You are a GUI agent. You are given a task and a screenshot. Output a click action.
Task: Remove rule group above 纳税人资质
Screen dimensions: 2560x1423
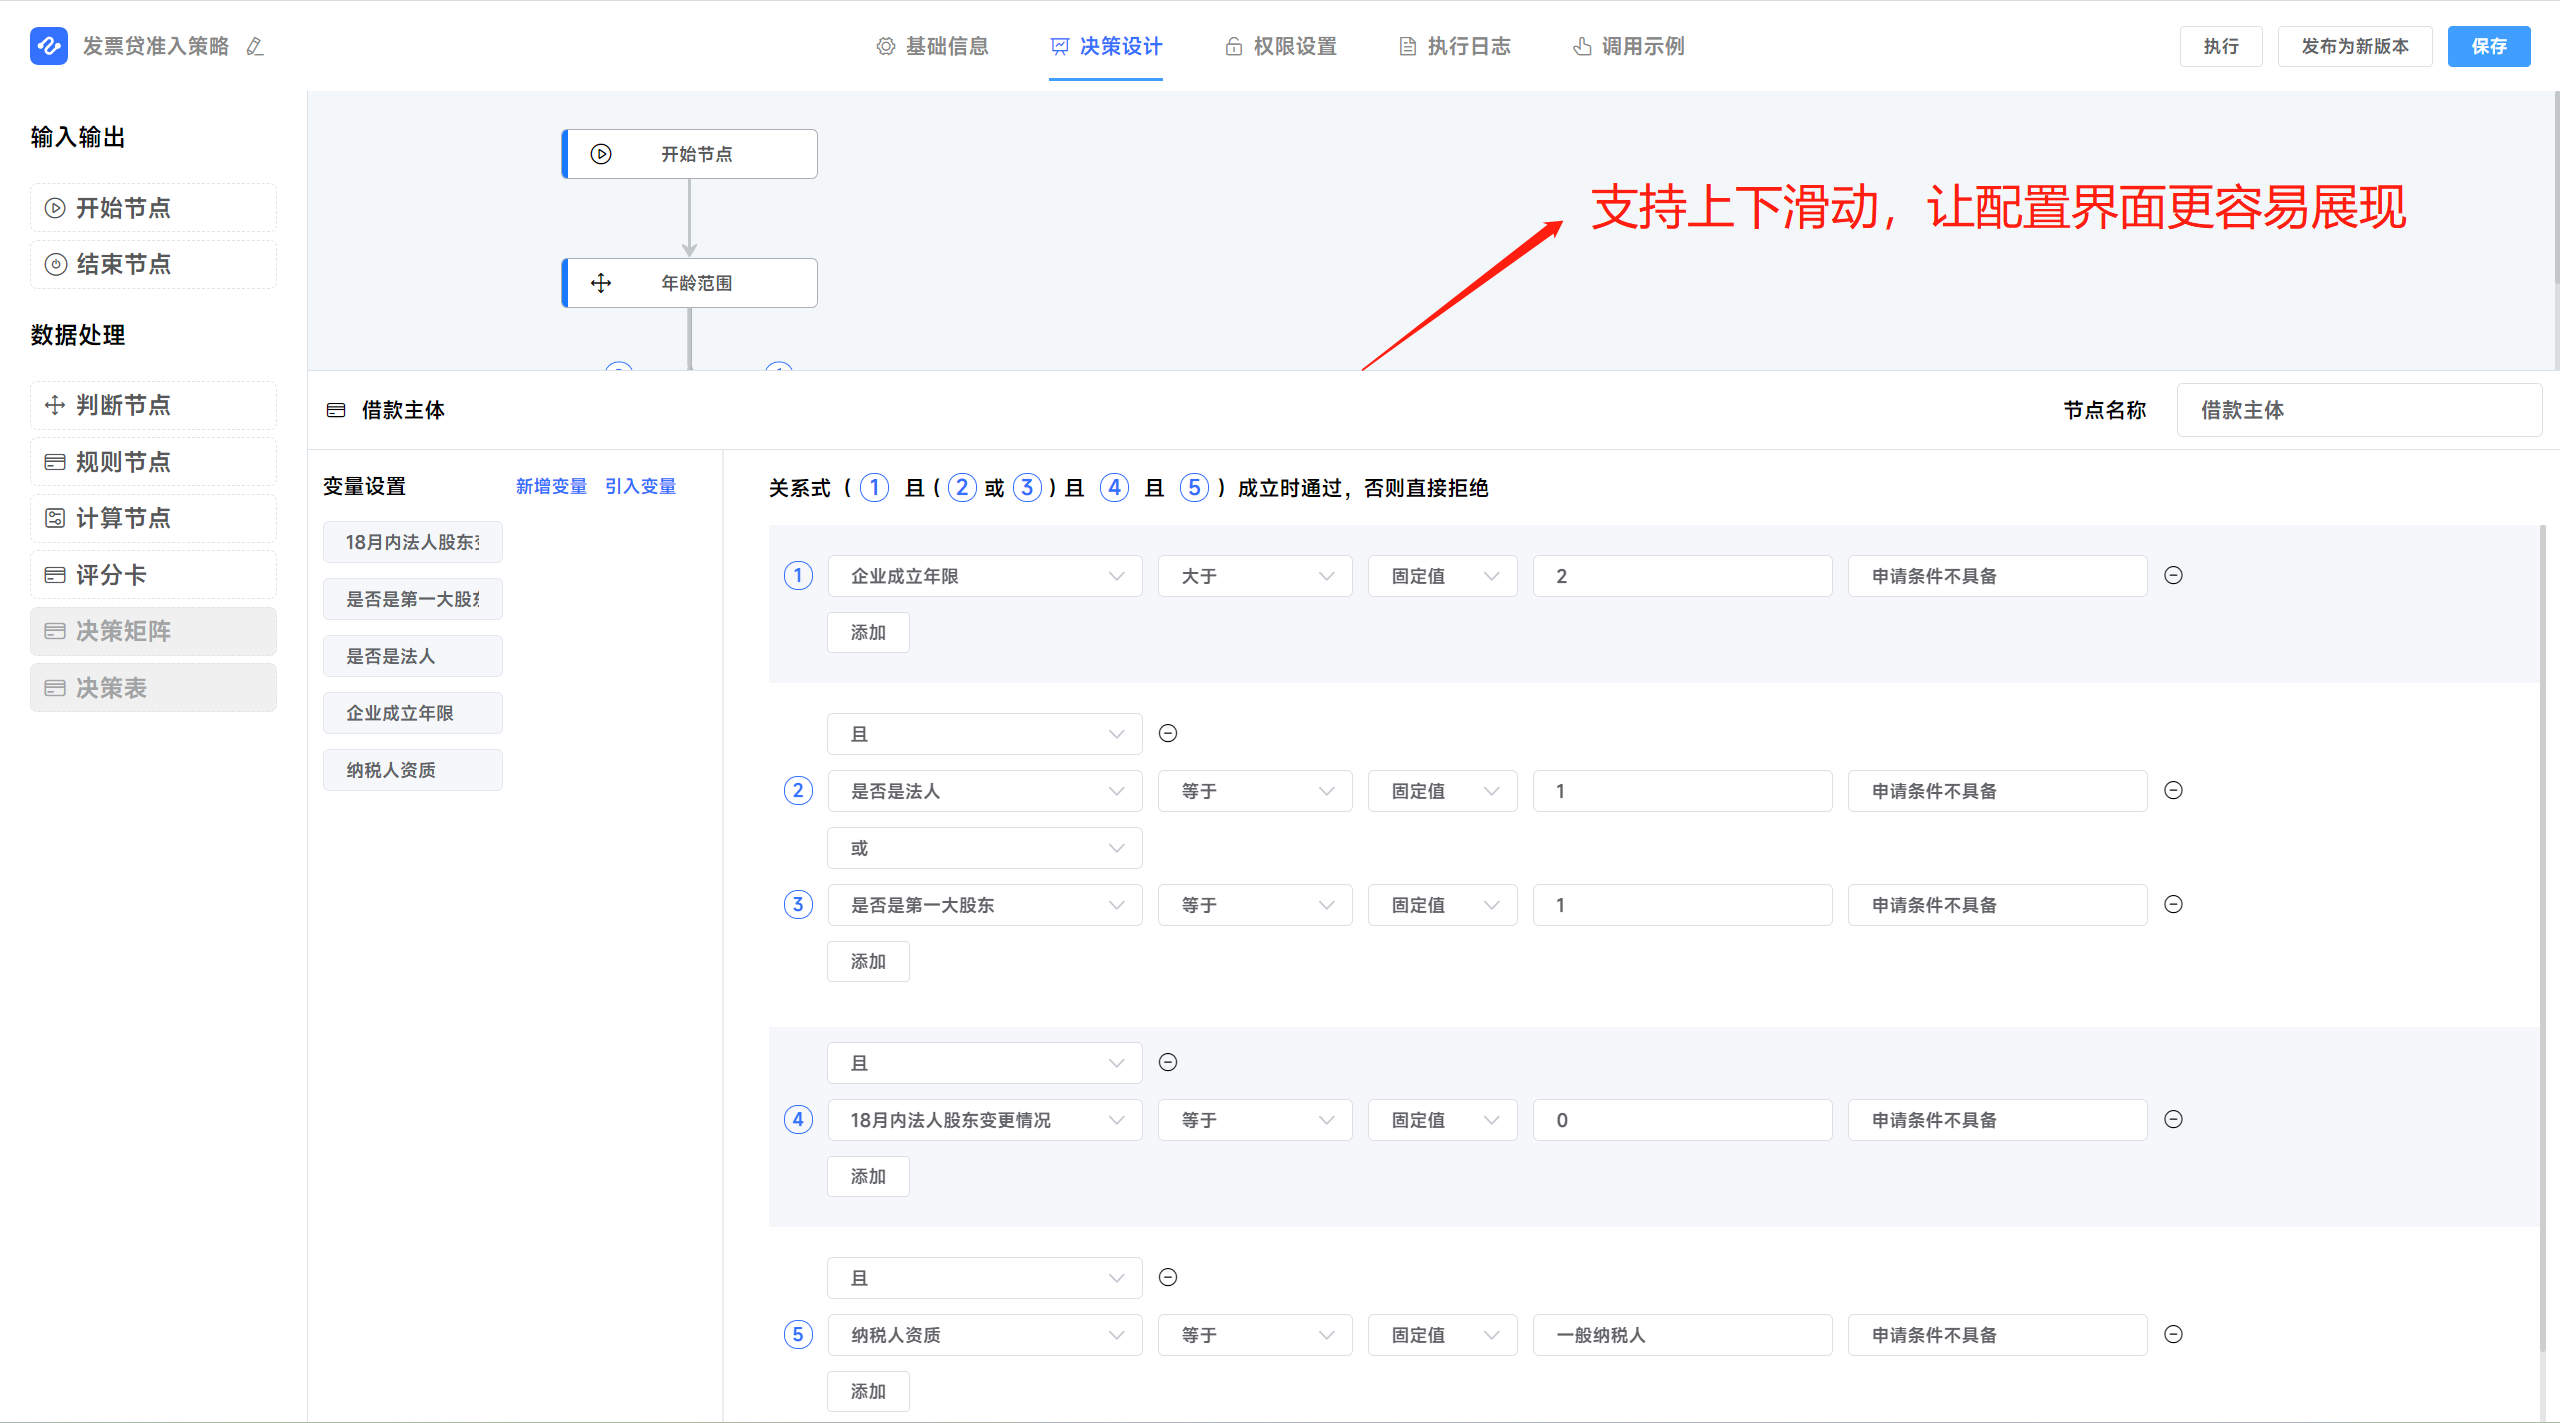[1168, 1277]
